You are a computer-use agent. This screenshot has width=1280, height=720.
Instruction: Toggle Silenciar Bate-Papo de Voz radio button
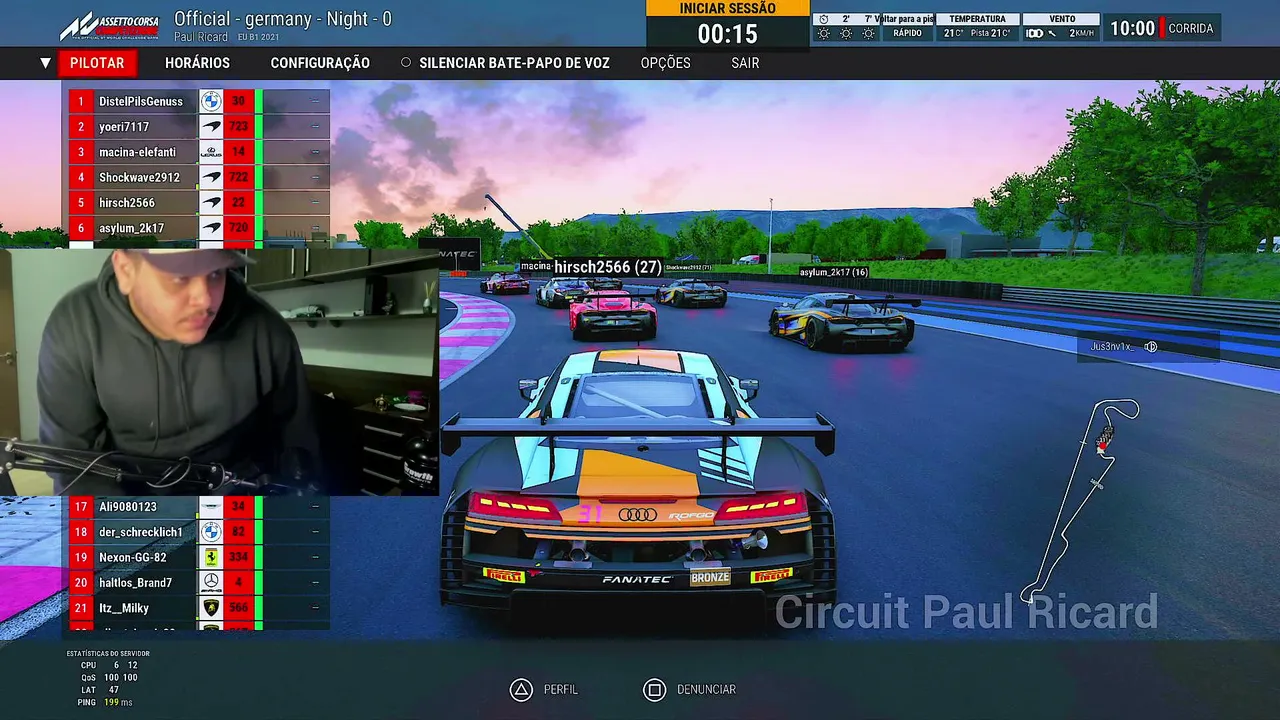406,63
